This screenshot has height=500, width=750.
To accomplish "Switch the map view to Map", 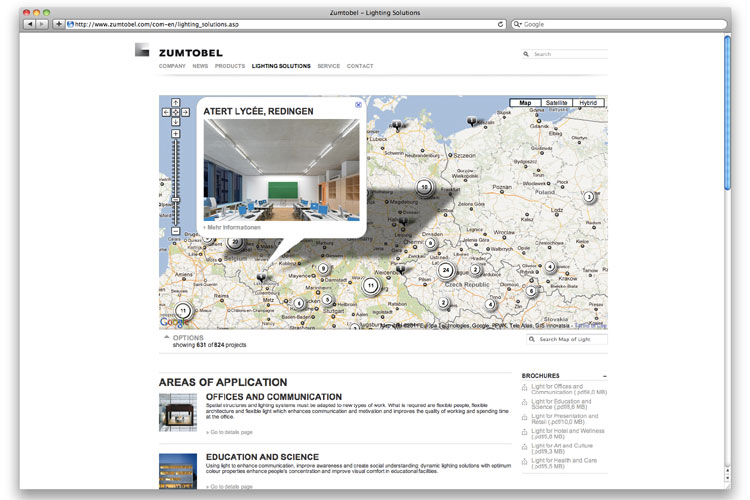I will pos(525,103).
